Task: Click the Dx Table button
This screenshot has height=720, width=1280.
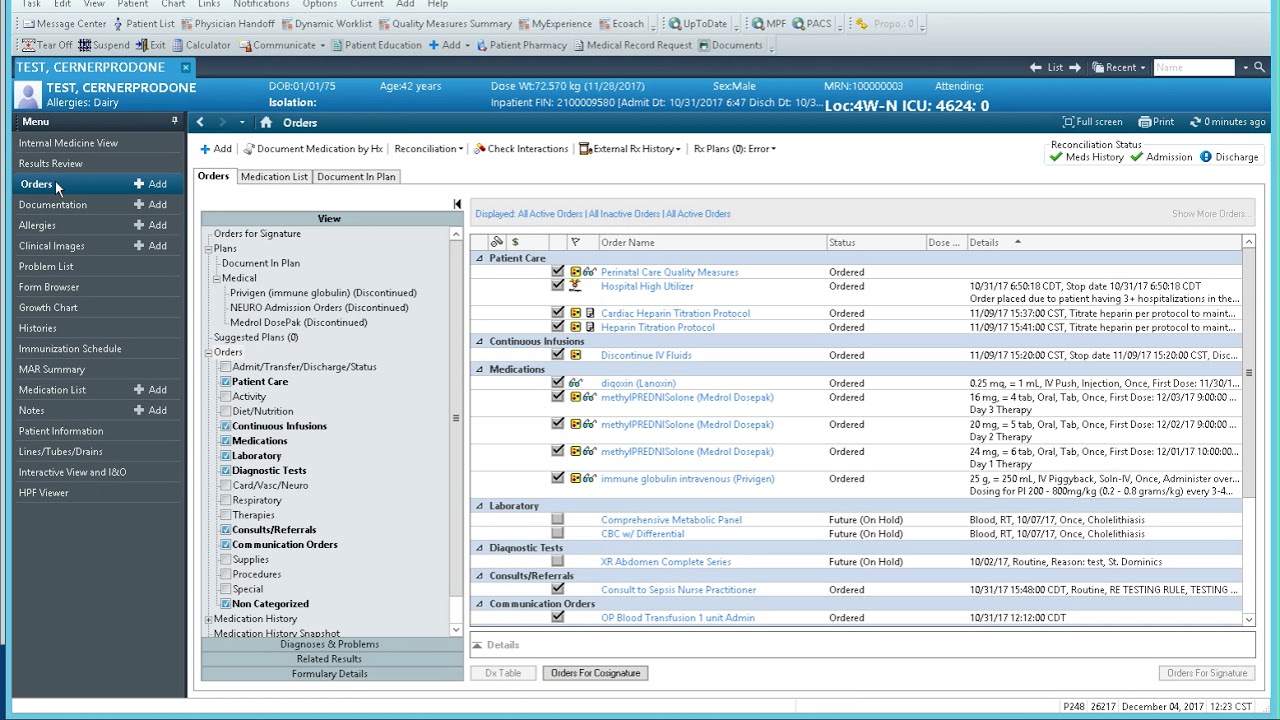Action: [x=503, y=673]
